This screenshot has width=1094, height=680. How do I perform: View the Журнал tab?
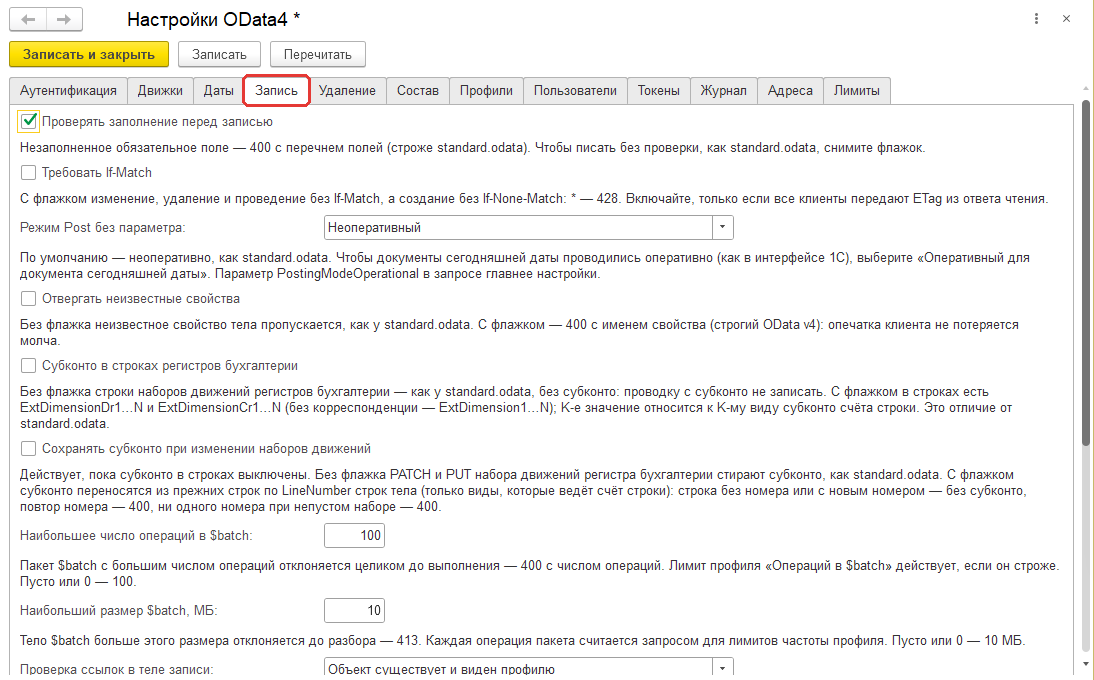(x=724, y=91)
